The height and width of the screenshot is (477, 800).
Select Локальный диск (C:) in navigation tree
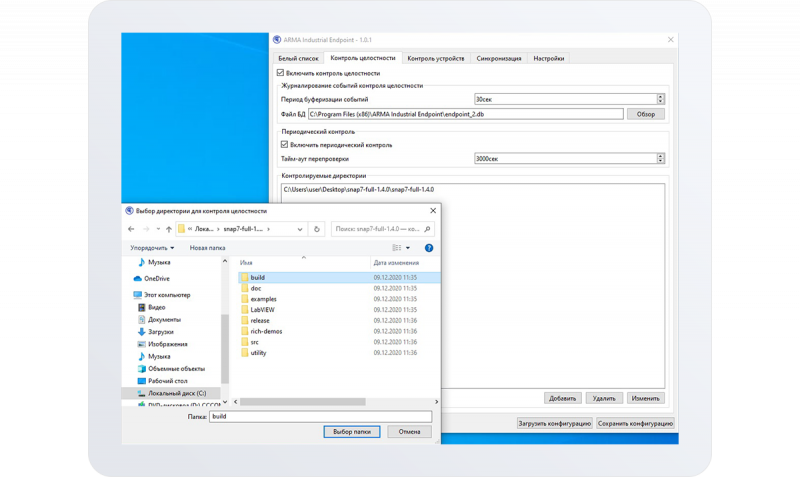tap(176, 394)
